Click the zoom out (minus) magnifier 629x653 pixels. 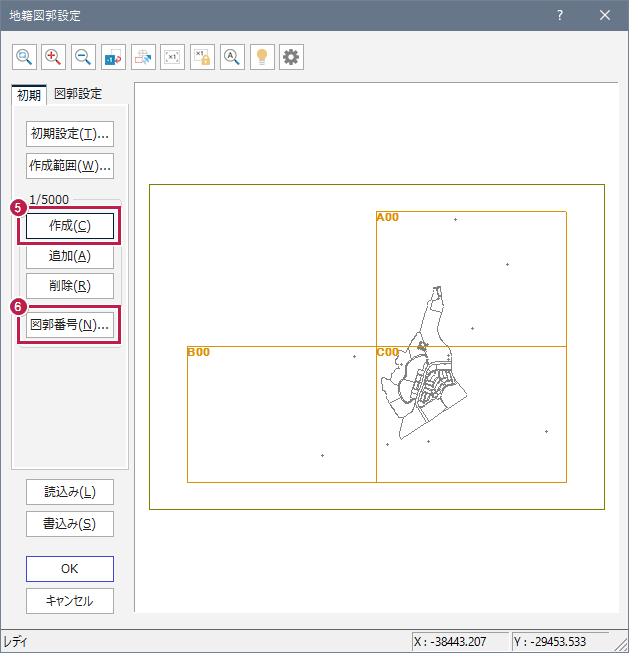(83, 57)
